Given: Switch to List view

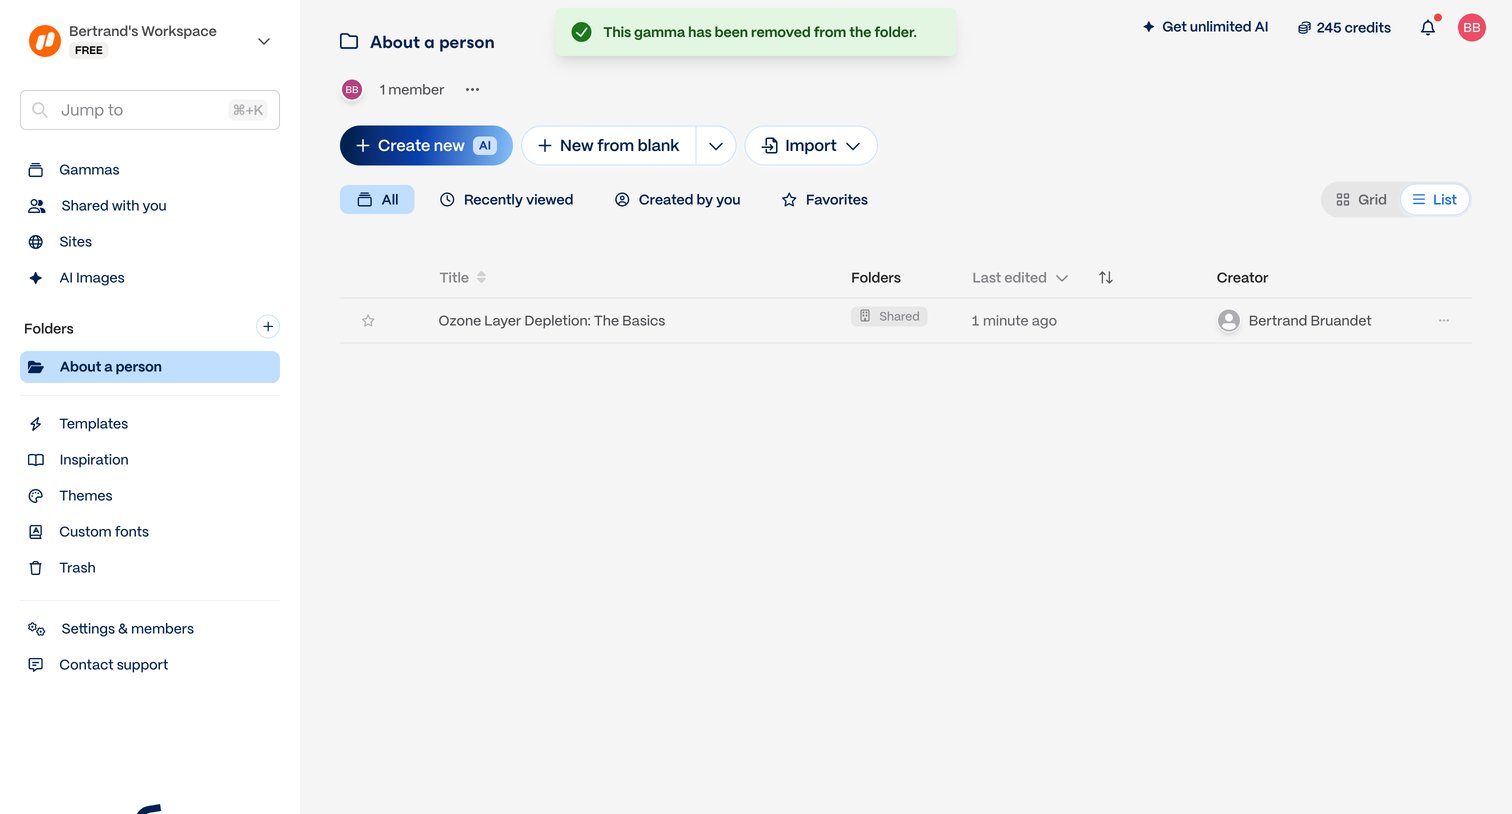Looking at the screenshot, I should [x=1434, y=200].
